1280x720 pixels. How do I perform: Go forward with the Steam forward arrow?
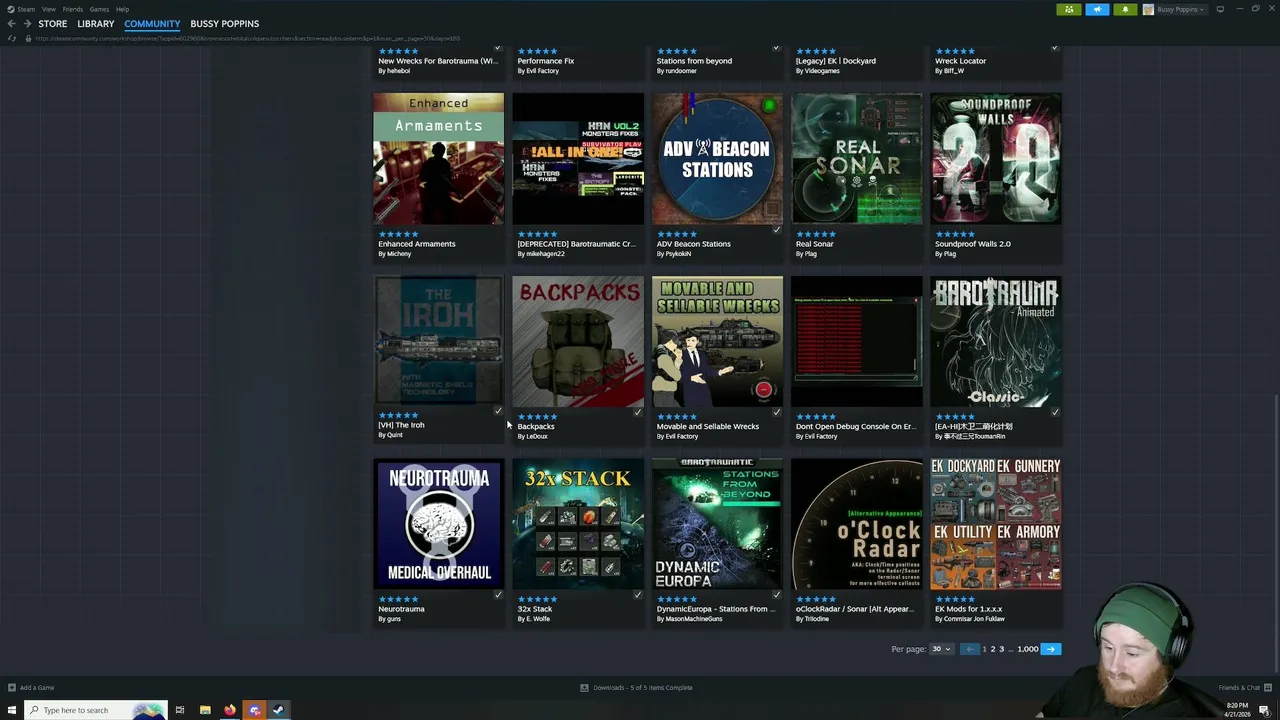[x=26, y=24]
